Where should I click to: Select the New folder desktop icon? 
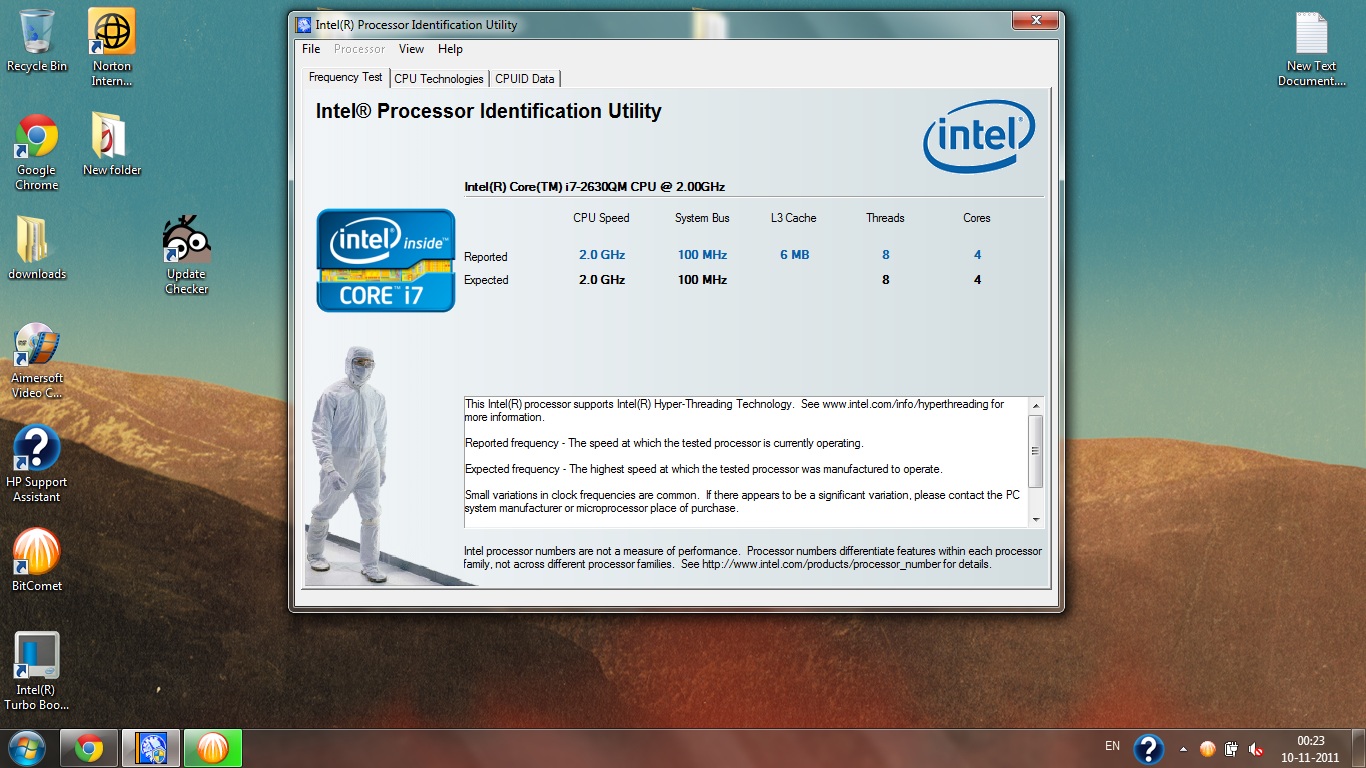pos(112,143)
